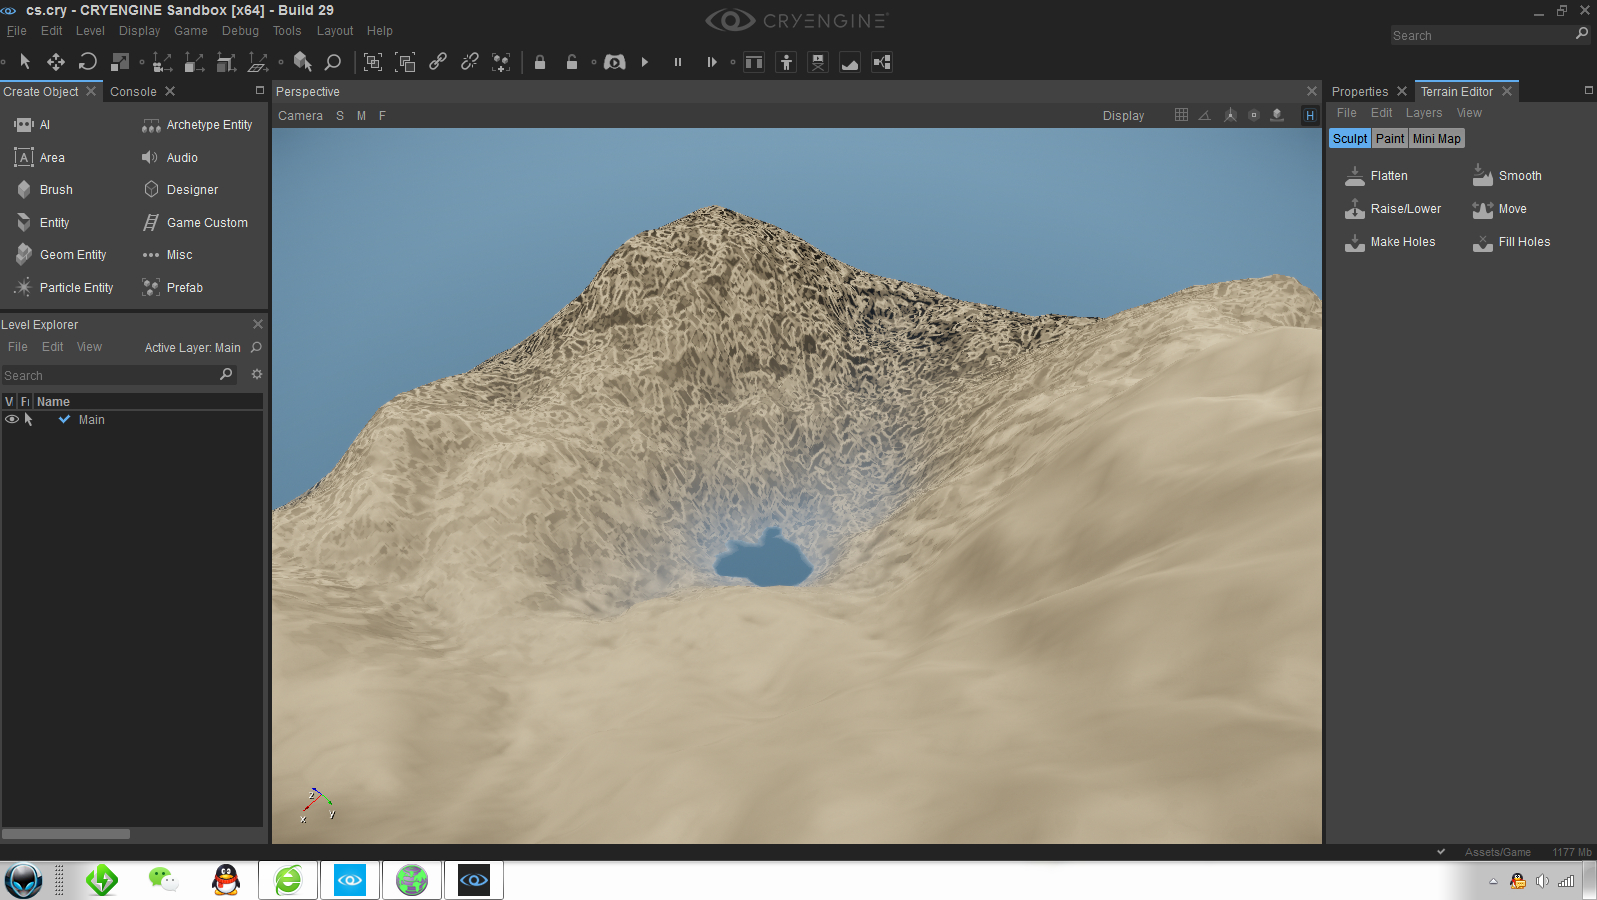Open the viewport Display dropdown
This screenshot has width=1597, height=900.
(1123, 116)
